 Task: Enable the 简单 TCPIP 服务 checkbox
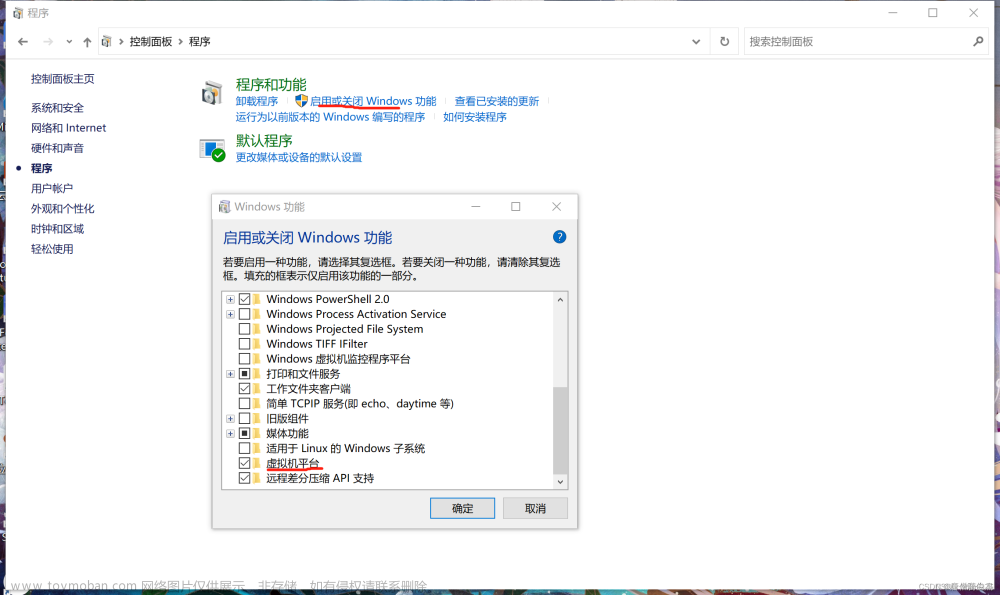(244, 403)
